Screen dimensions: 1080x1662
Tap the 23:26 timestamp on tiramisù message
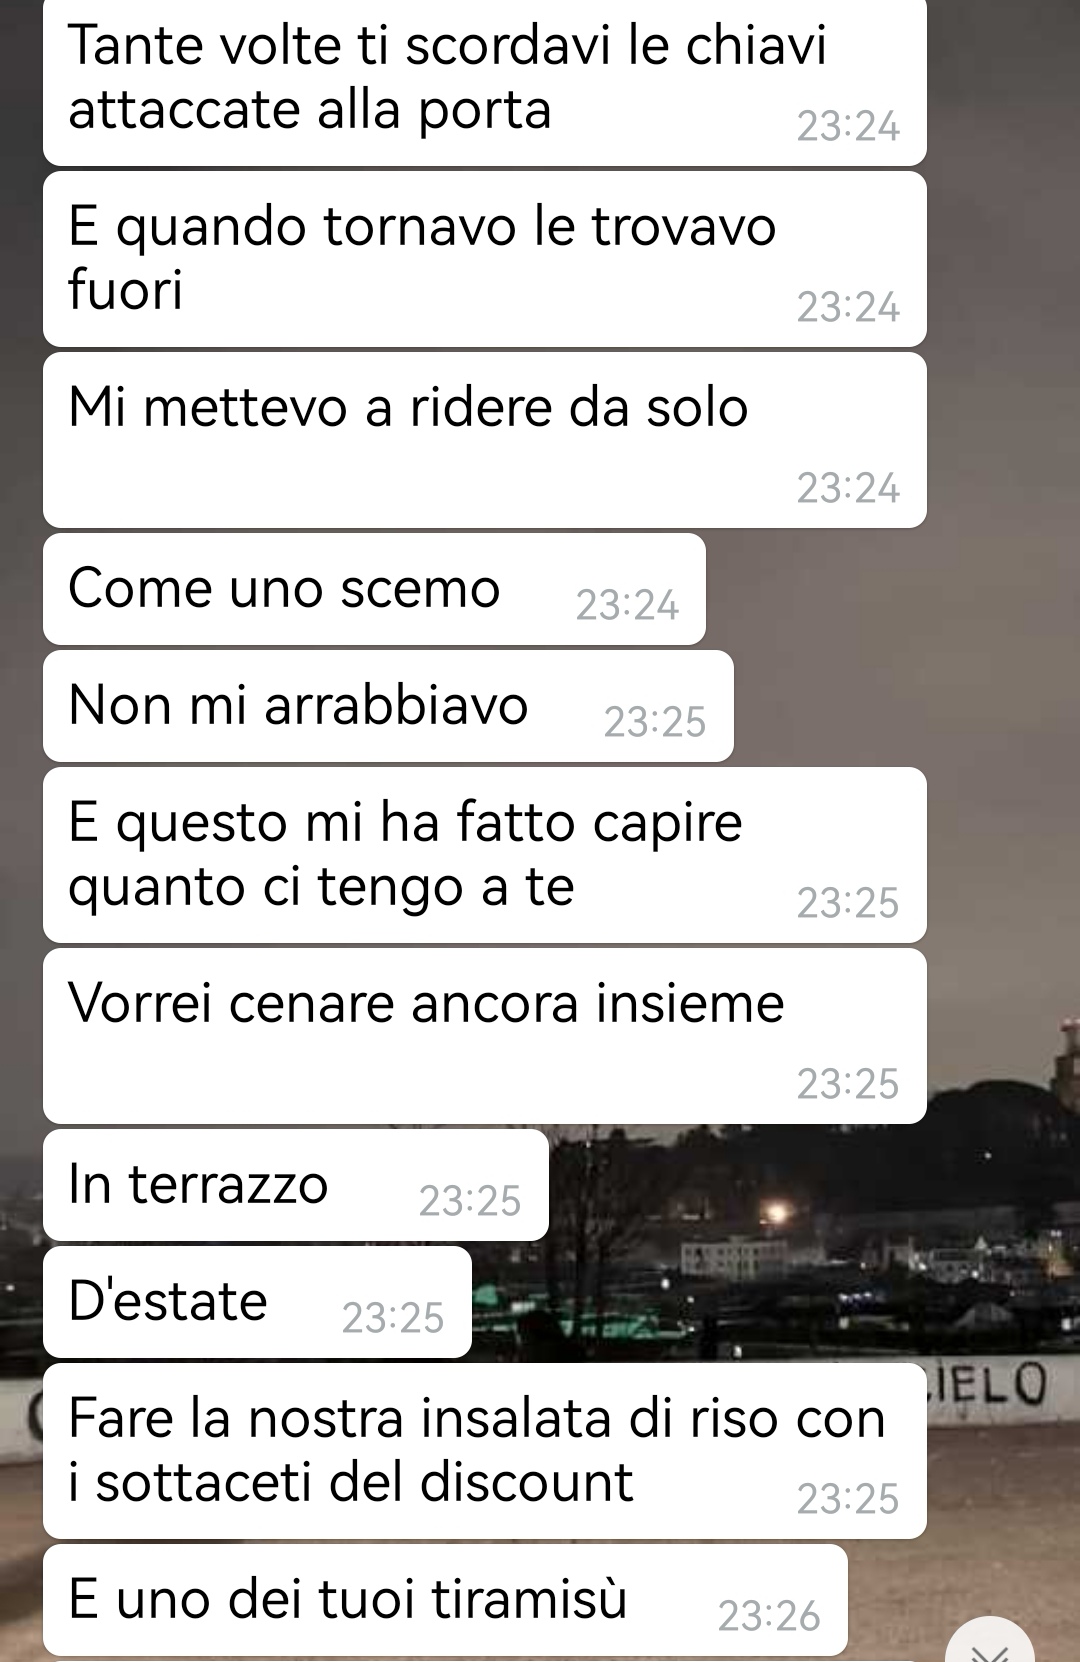769,1616
